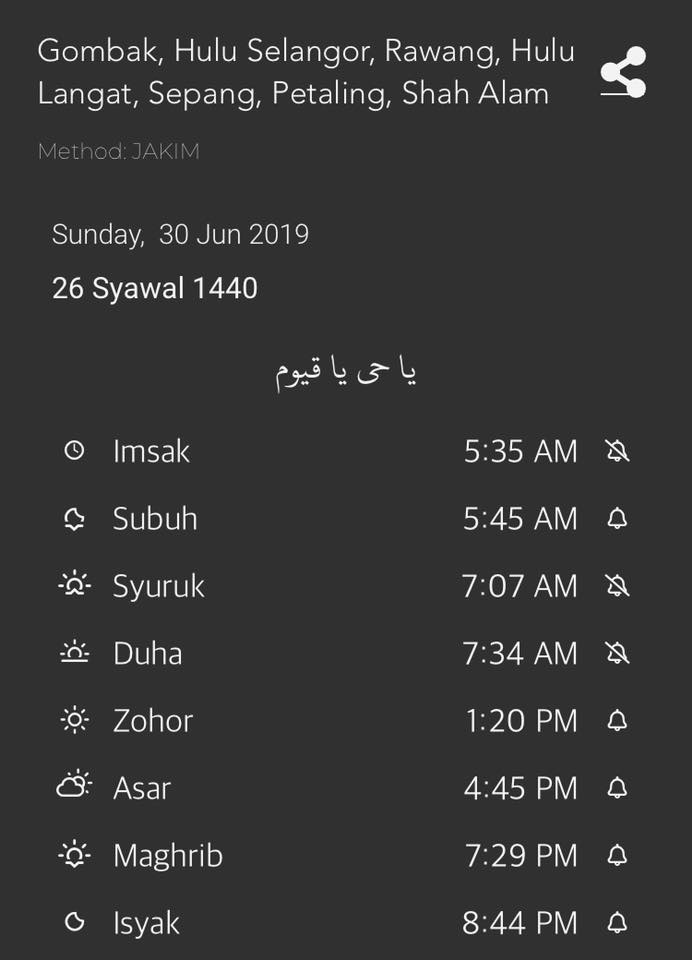The height and width of the screenshot is (960, 692).
Task: Enable the Duha alert bell
Action: pos(617,653)
